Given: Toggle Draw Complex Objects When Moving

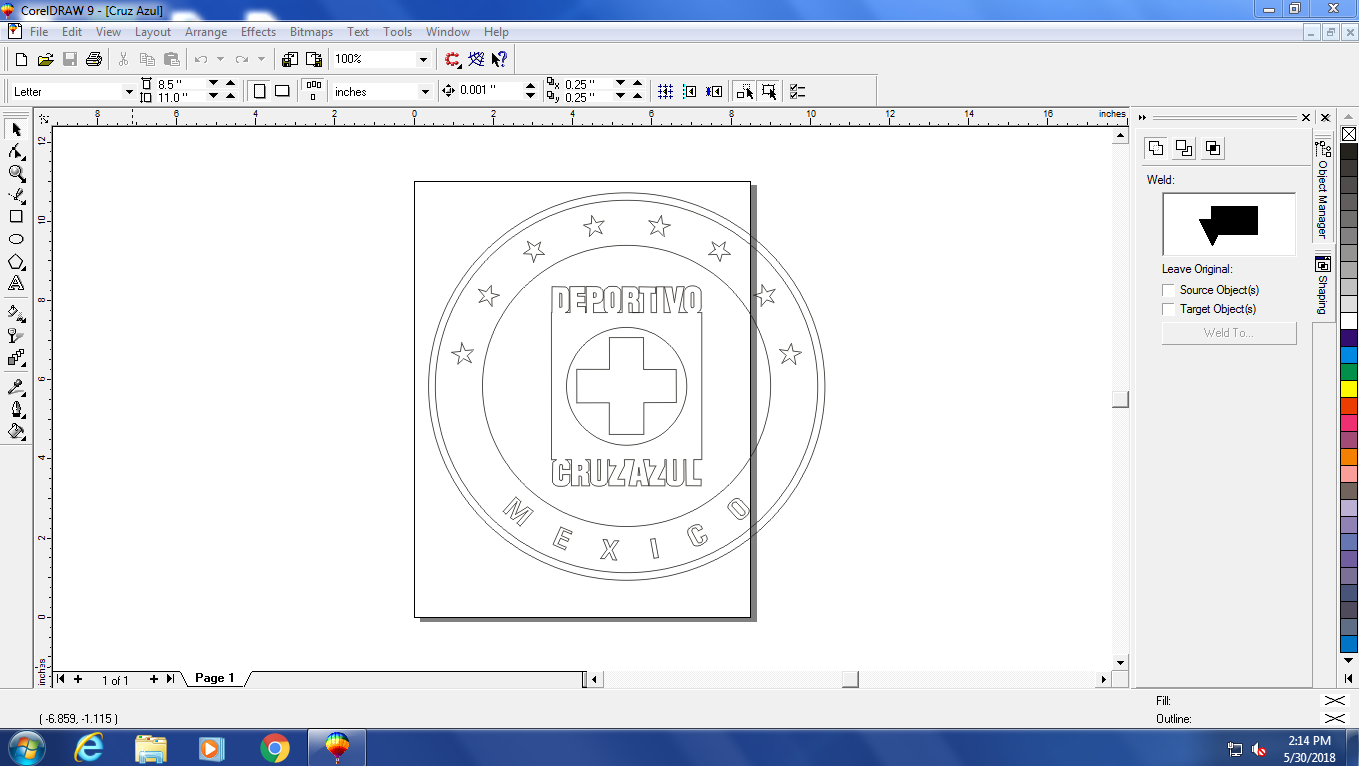Looking at the screenshot, I should coord(744,91).
